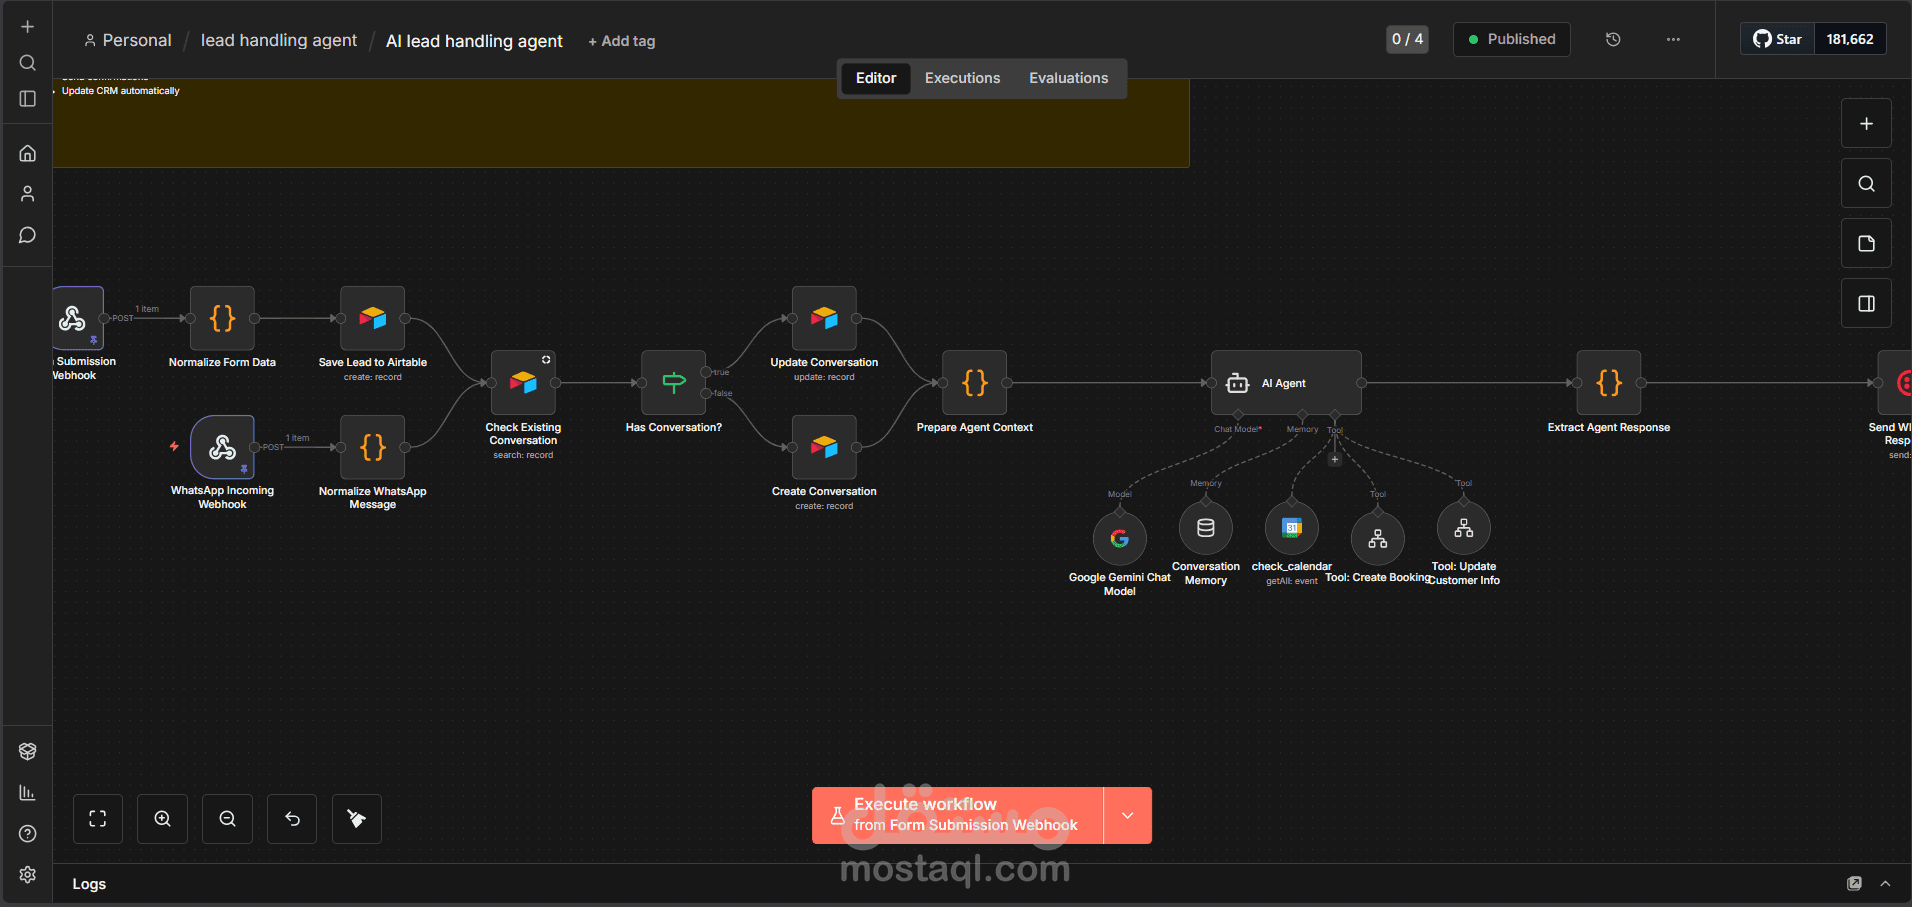Select the check_calendar tool node
Viewport: 1912px width, 907px height.
(1292, 528)
